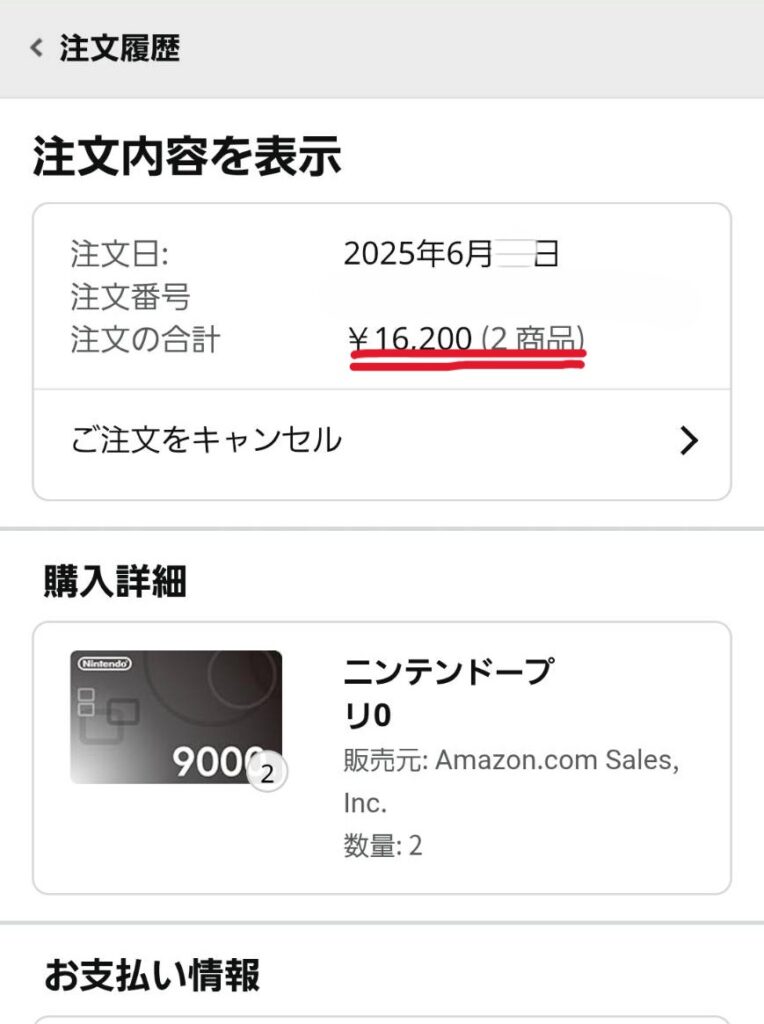Click the Nintendo logo on the card image
The height and width of the screenshot is (1024, 764).
click(x=104, y=664)
